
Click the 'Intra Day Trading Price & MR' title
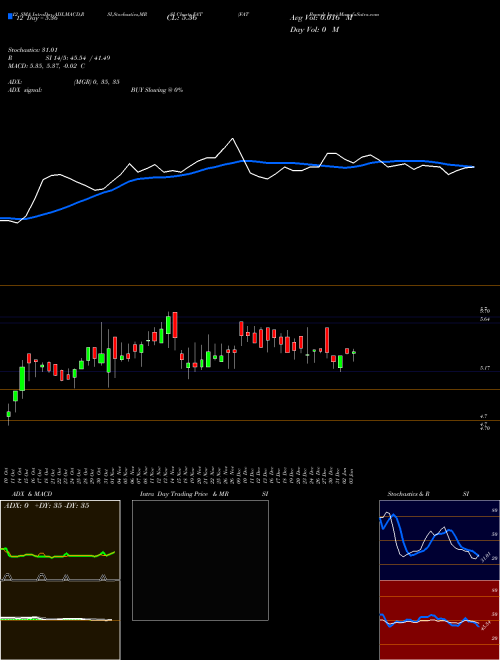tap(184, 494)
